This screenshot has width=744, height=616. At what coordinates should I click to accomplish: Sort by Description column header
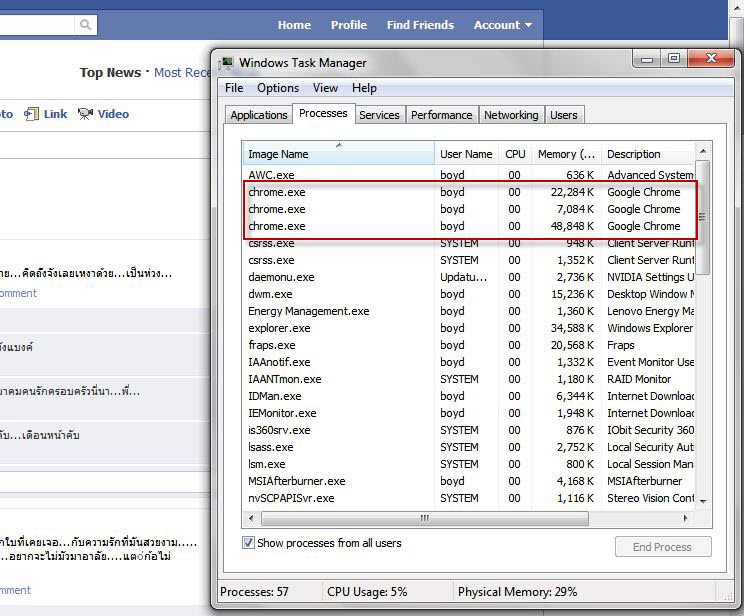tap(648, 154)
